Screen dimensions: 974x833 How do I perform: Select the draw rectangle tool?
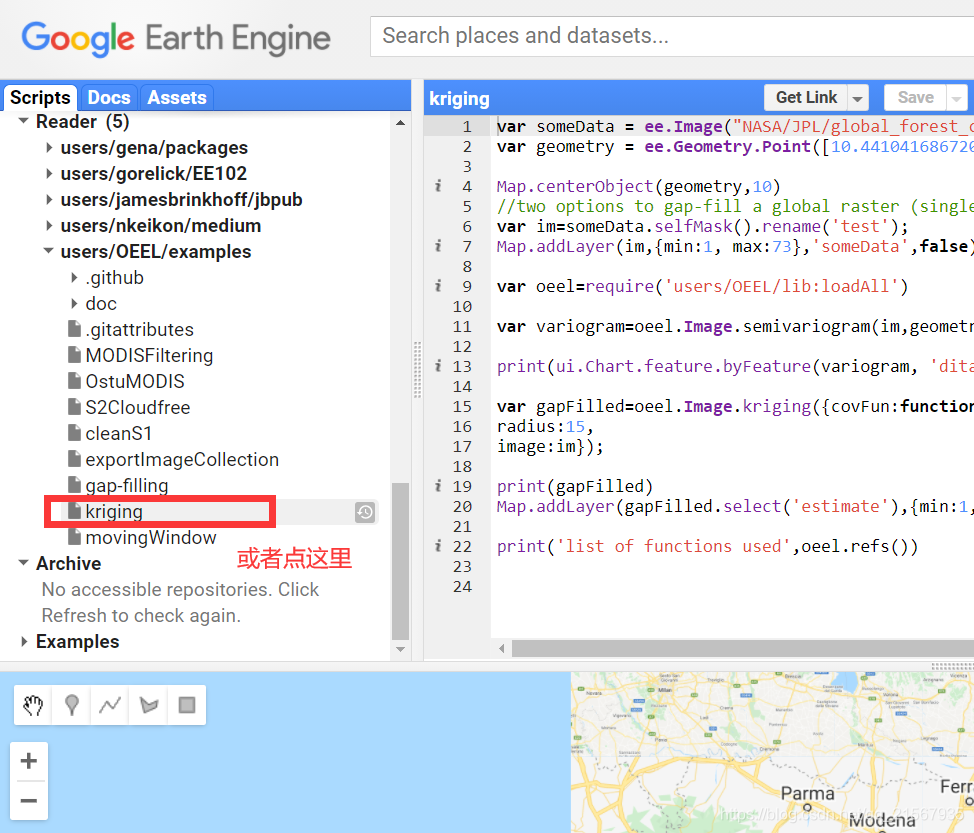point(187,705)
